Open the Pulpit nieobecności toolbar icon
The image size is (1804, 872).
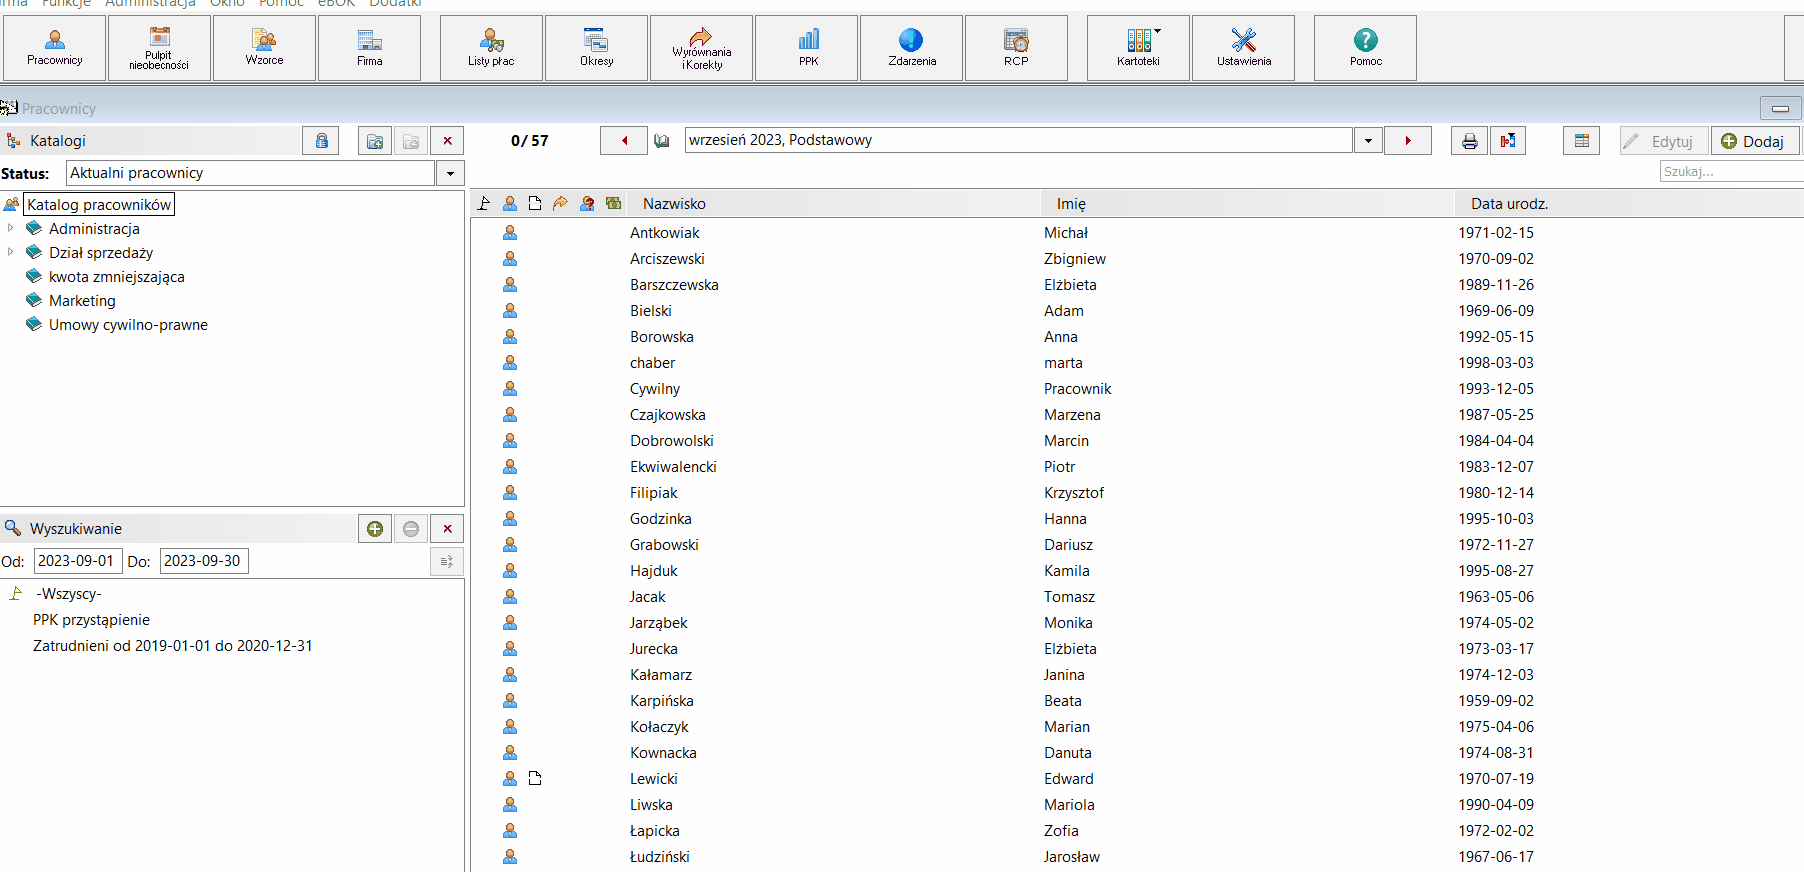159,48
